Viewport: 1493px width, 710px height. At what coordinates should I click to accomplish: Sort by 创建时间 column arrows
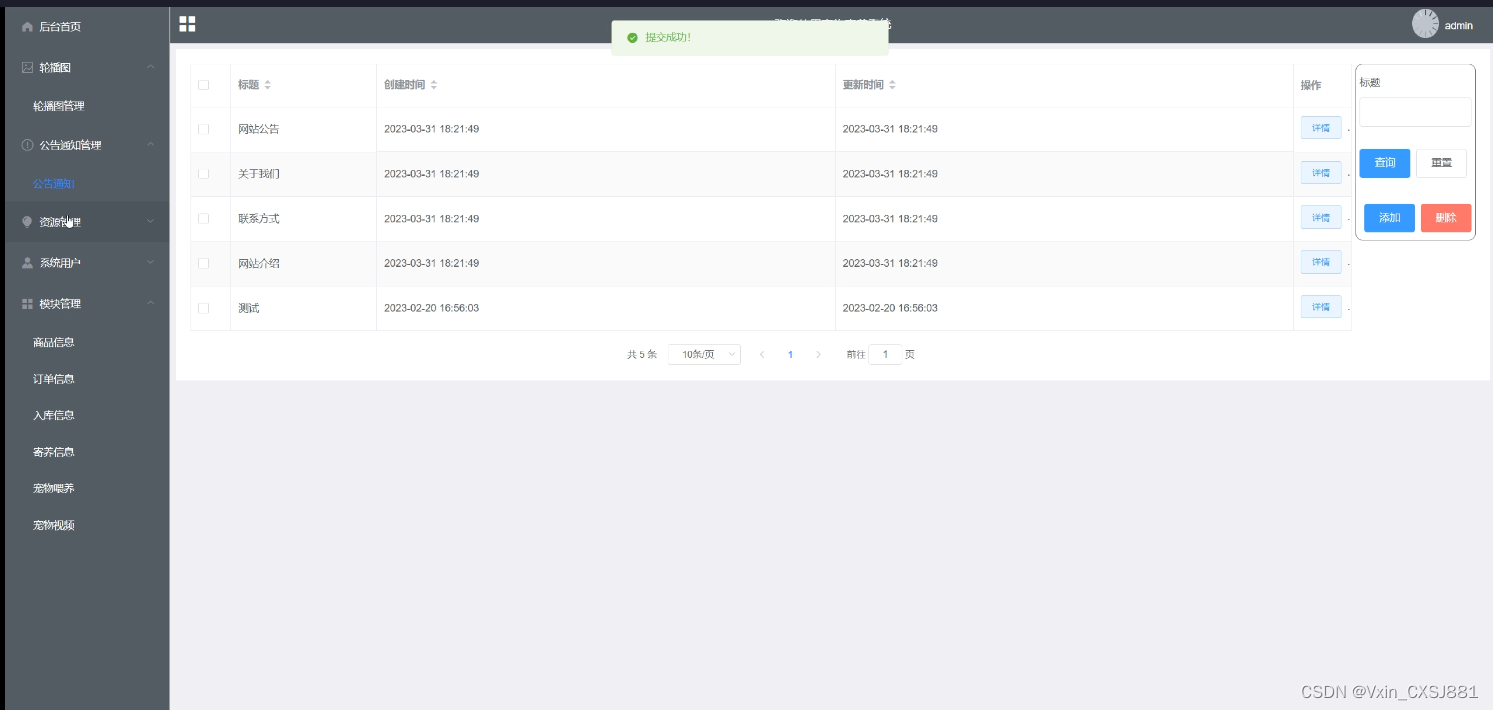coord(433,85)
